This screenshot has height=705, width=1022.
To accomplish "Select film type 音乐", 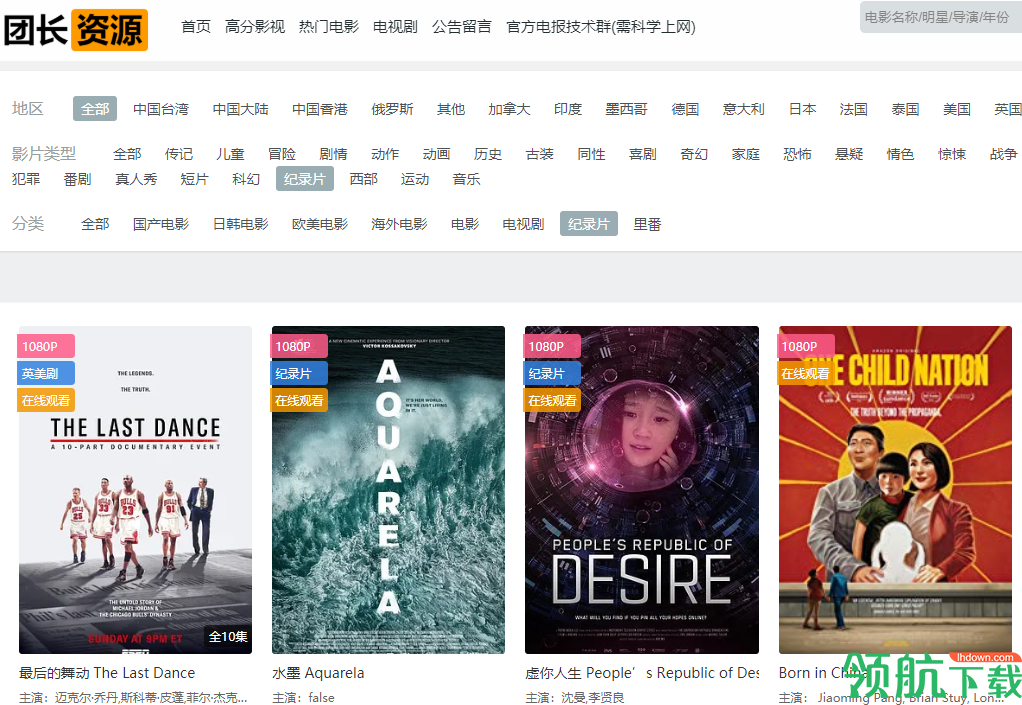I will pyautogui.click(x=466, y=179).
